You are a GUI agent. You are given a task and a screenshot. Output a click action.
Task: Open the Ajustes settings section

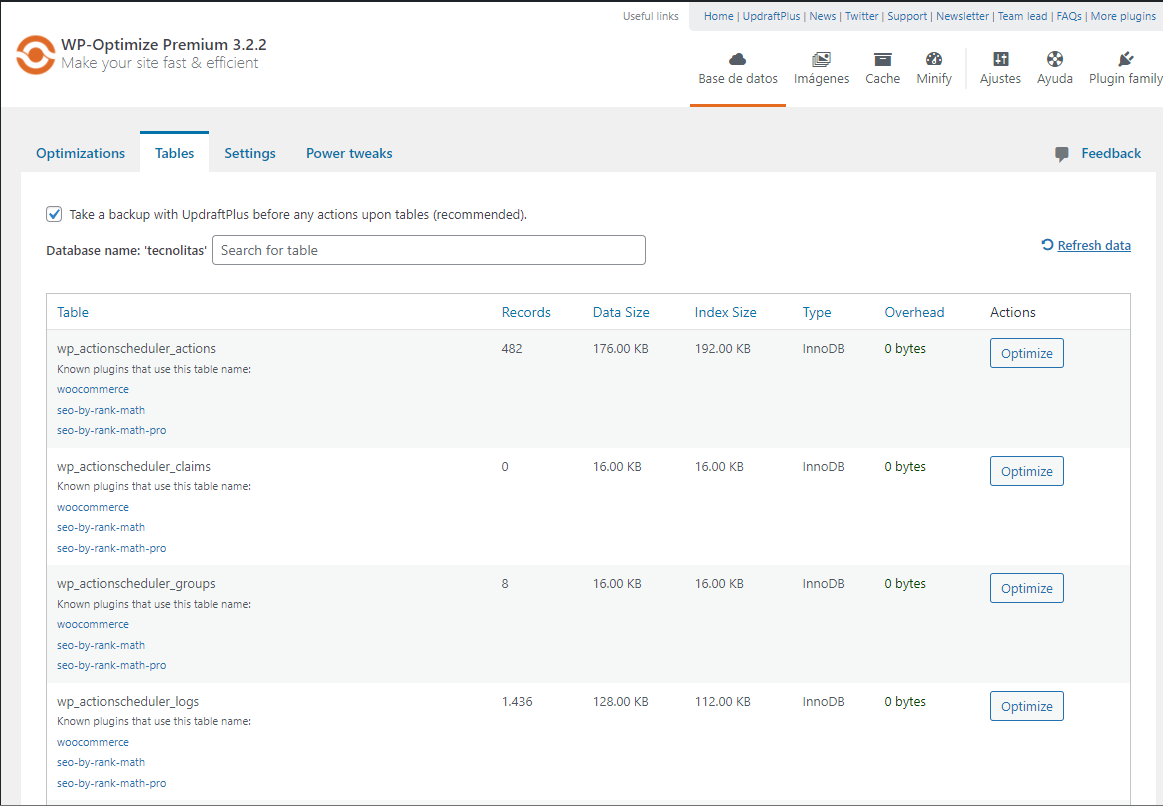[1000, 67]
